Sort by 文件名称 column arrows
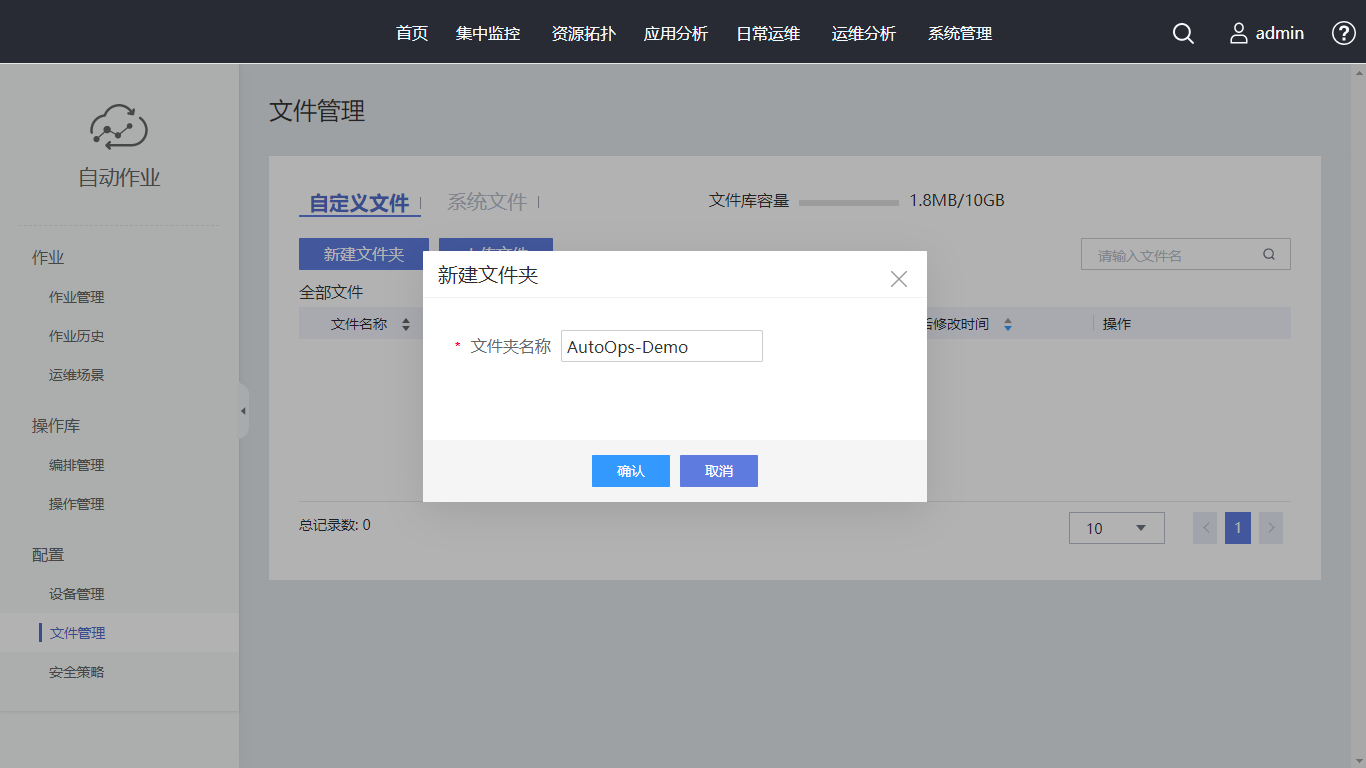1366x768 pixels. [x=406, y=325]
